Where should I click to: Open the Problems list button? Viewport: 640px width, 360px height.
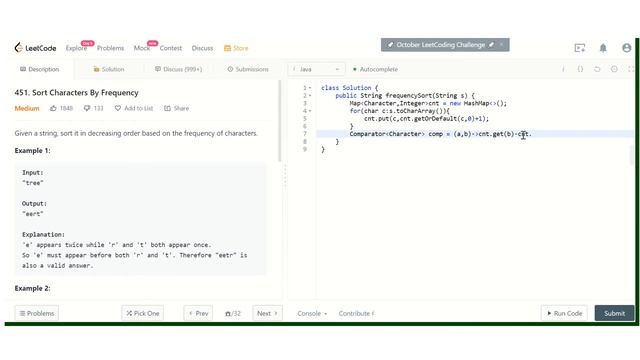pyautogui.click(x=37, y=313)
